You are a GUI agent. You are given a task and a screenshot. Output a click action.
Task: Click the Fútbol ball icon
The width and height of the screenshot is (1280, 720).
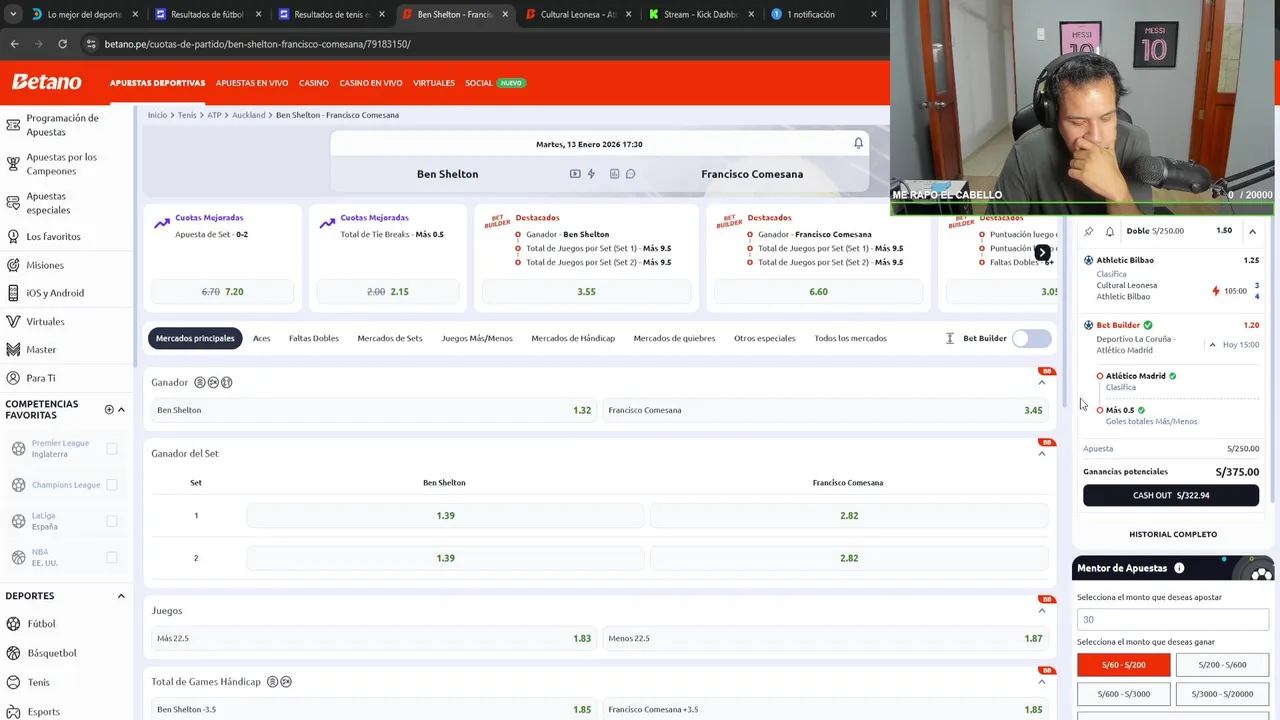[13, 623]
